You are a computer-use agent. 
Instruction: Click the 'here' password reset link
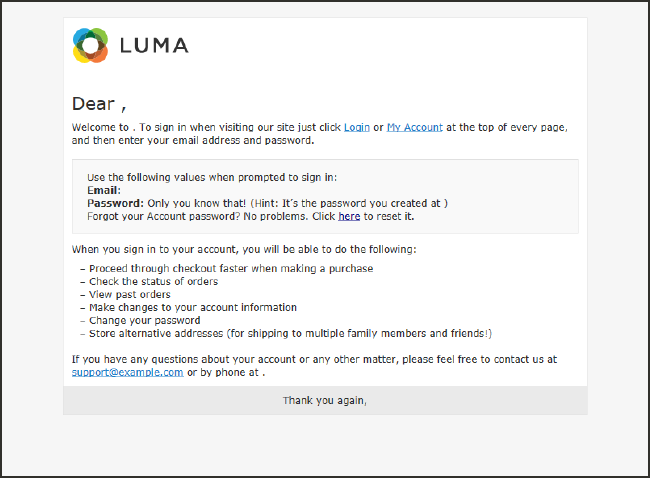(x=349, y=216)
